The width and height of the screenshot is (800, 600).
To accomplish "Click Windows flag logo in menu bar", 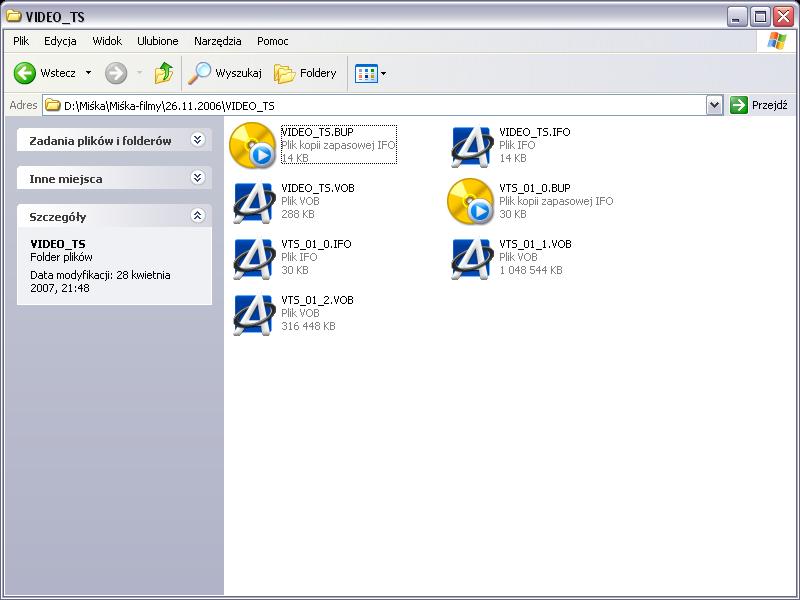I will point(777,41).
